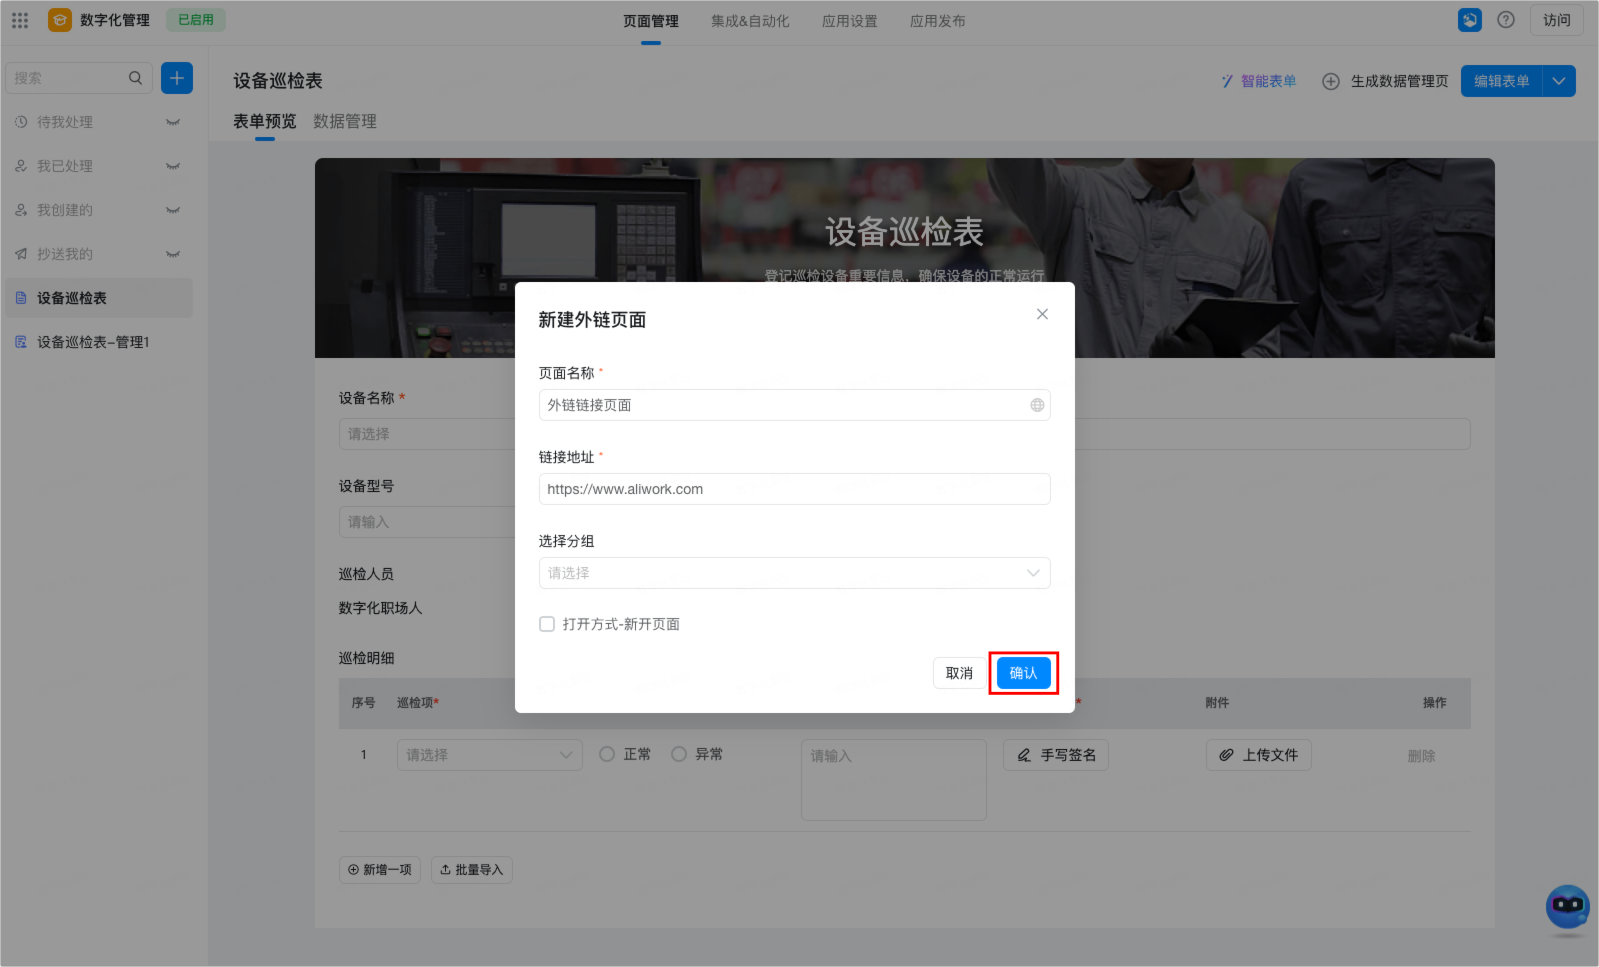This screenshot has width=1599, height=967.
Task: Click the 设备型号 请输入 field
Action: 427,522
